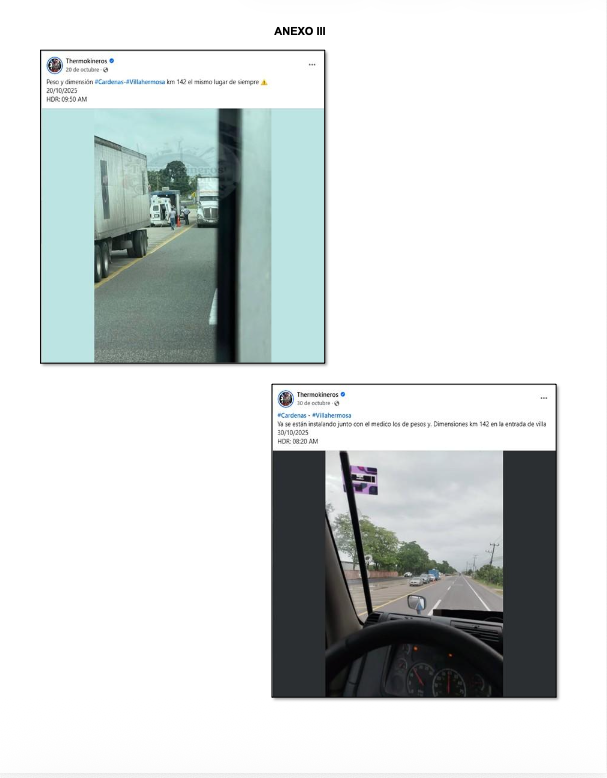Open the #Cardenas- hashtag in the 'Peso y dimensión' post
Viewport: 607px width, 778px height.
click(x=110, y=82)
